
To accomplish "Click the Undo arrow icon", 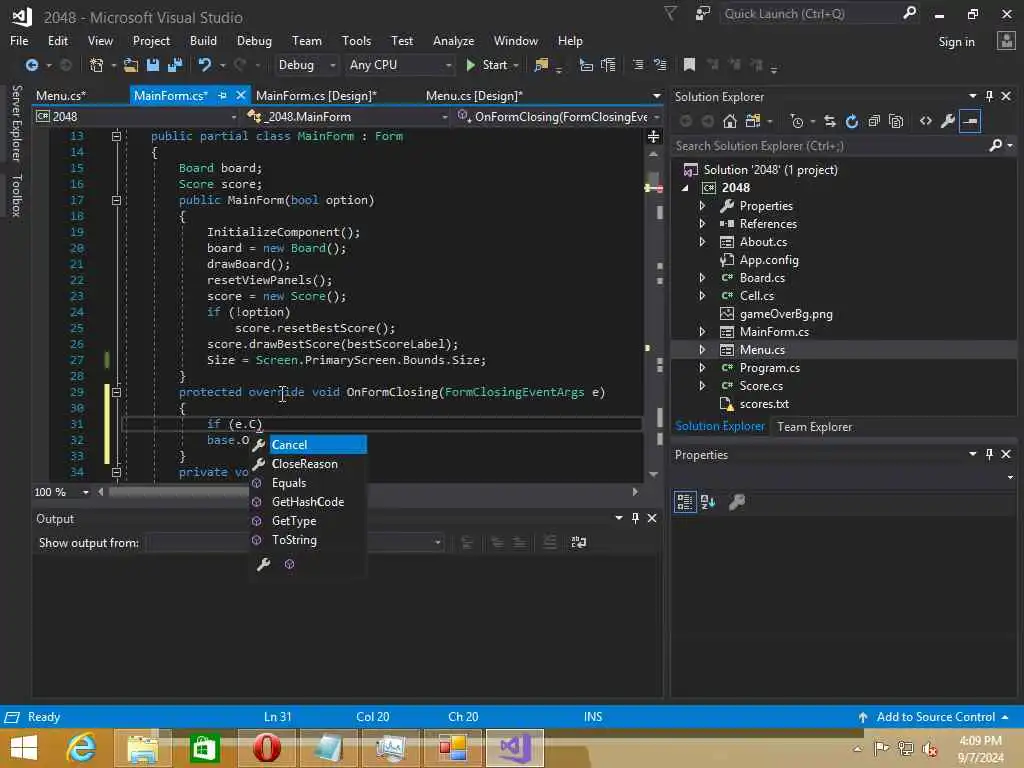I will pyautogui.click(x=205, y=65).
